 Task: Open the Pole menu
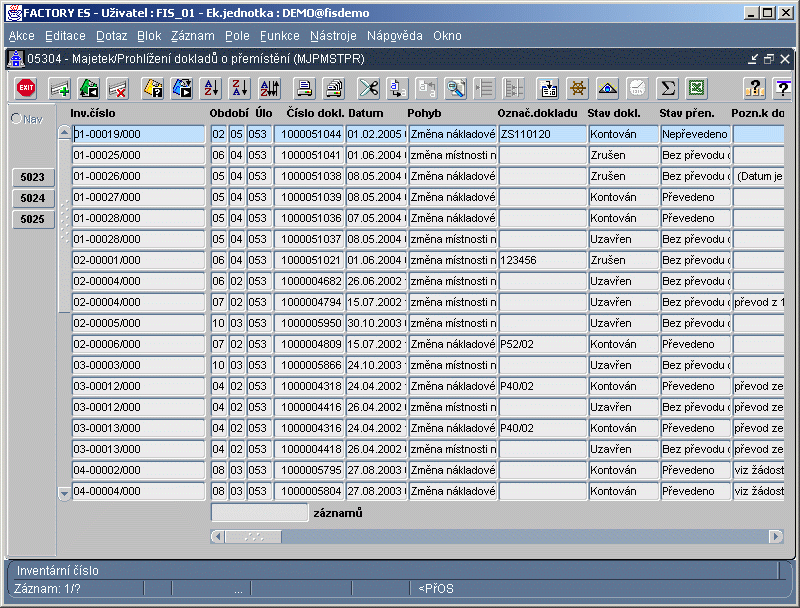click(237, 36)
